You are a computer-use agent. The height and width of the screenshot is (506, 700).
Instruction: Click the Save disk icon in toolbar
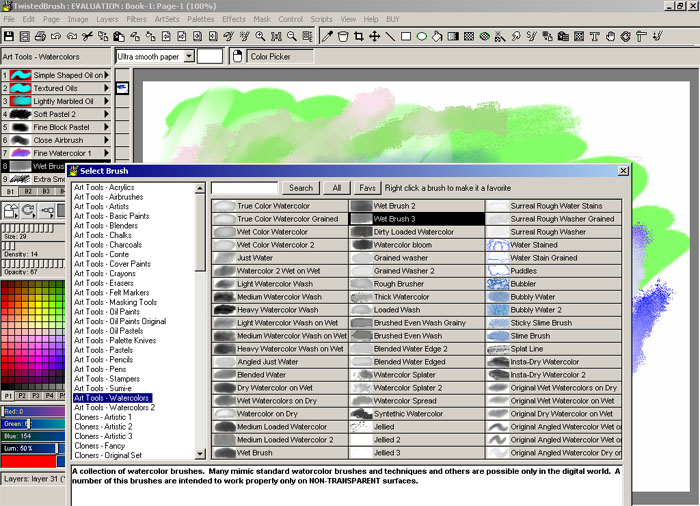pos(9,37)
